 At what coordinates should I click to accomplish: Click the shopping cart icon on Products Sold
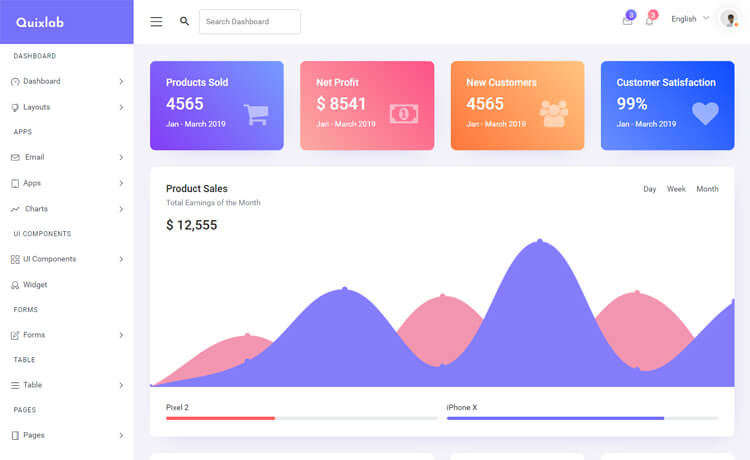256,114
